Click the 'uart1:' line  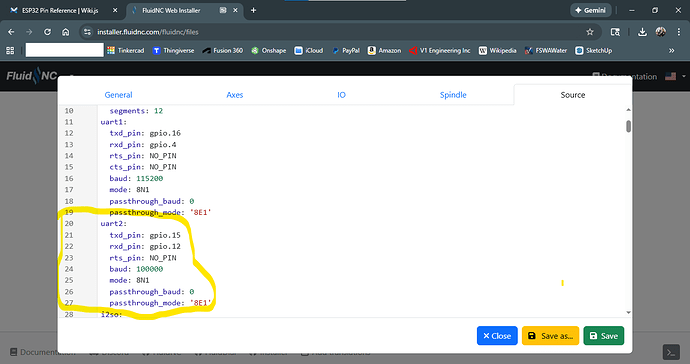[x=114, y=122]
